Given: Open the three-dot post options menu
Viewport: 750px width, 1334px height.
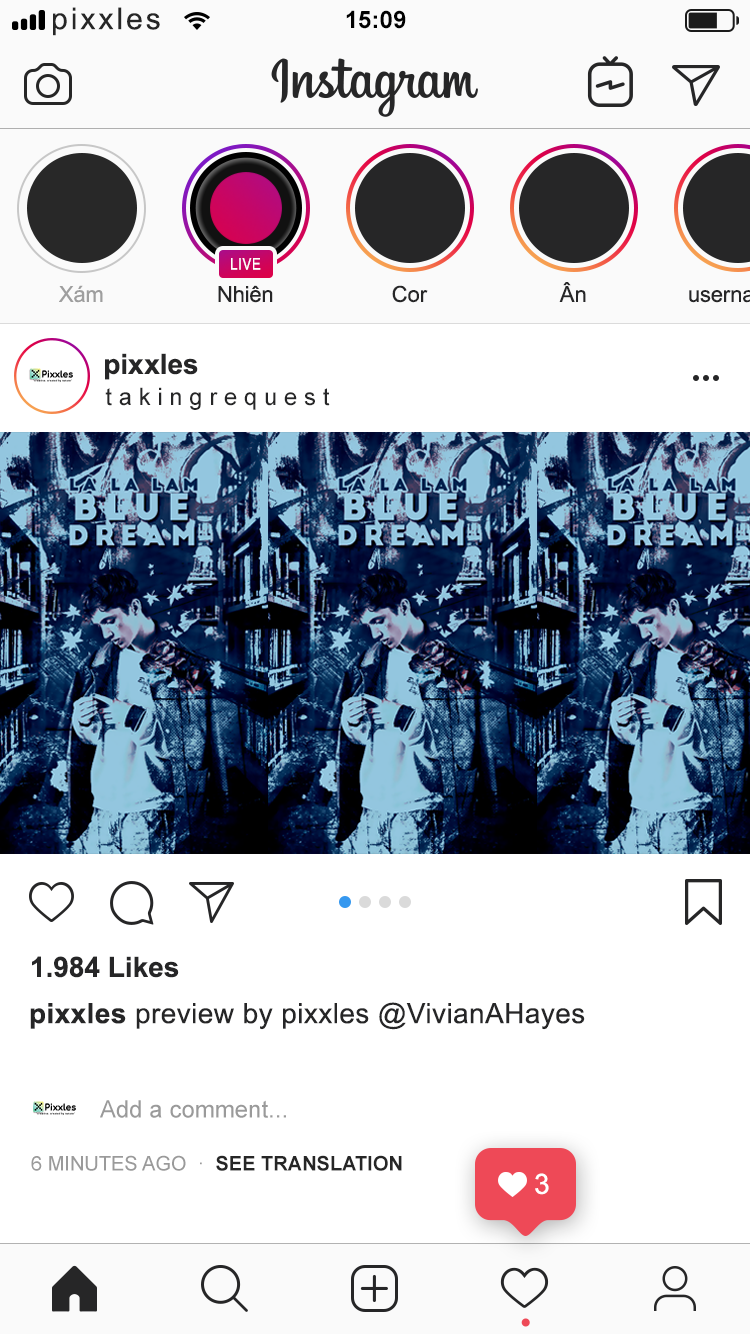Looking at the screenshot, I should (706, 378).
